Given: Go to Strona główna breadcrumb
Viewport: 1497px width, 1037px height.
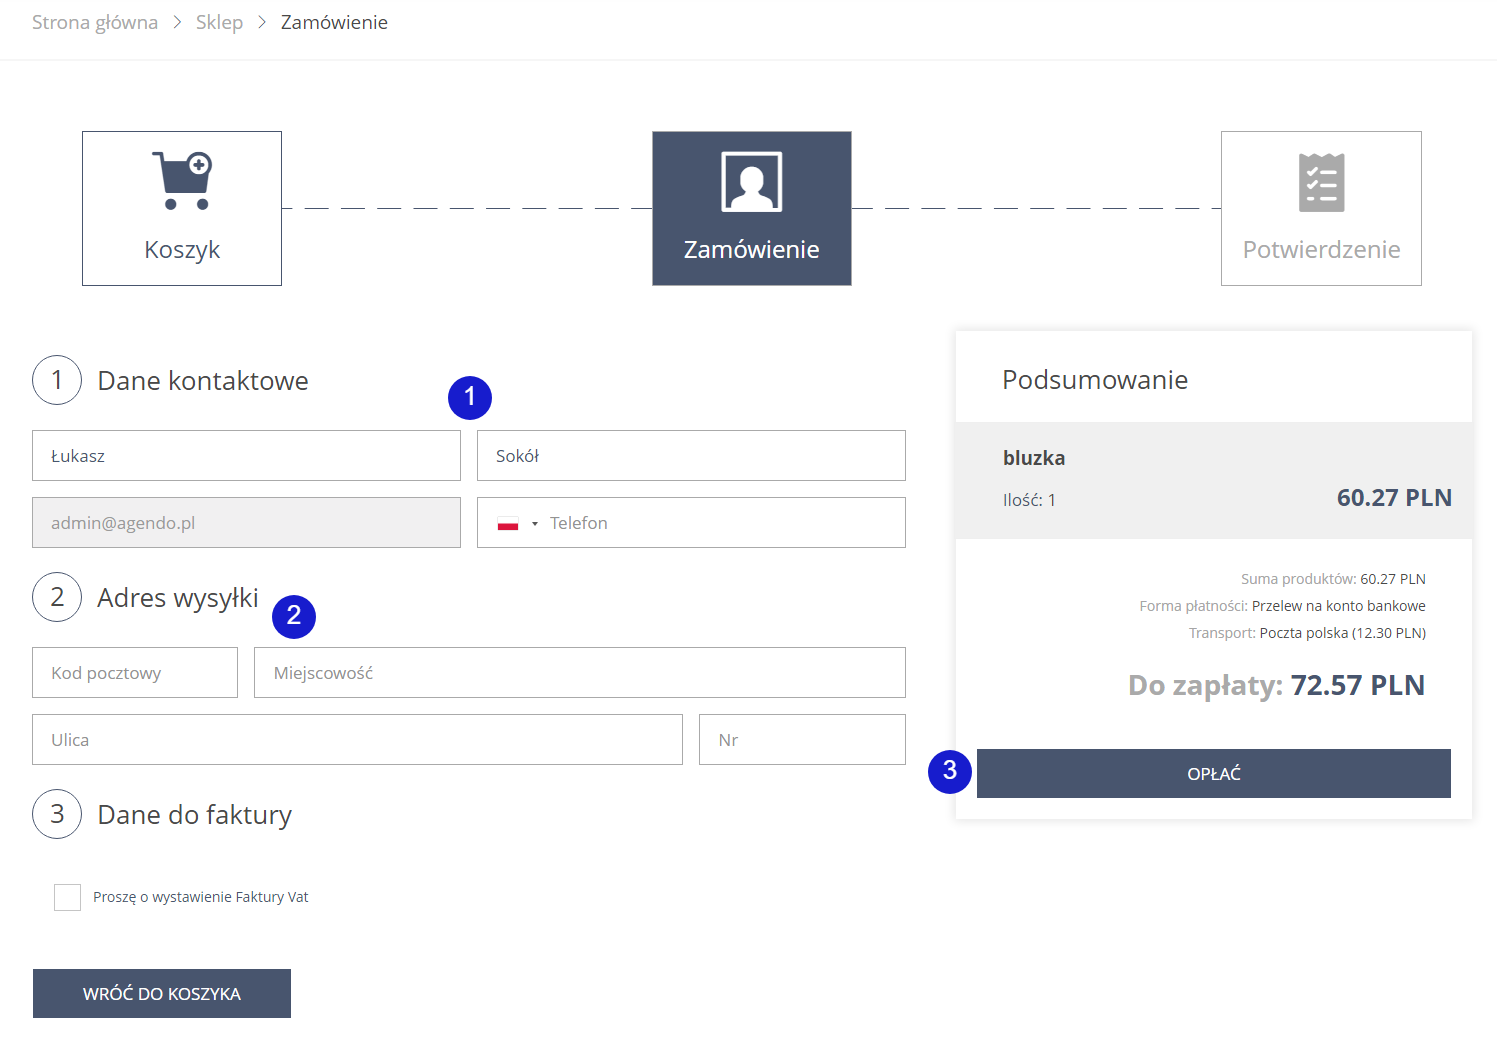Looking at the screenshot, I should [95, 22].
